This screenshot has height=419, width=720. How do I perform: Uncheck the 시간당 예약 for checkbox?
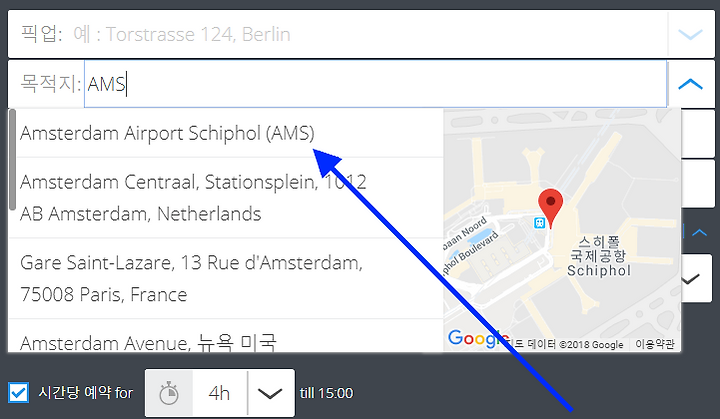[18, 393]
